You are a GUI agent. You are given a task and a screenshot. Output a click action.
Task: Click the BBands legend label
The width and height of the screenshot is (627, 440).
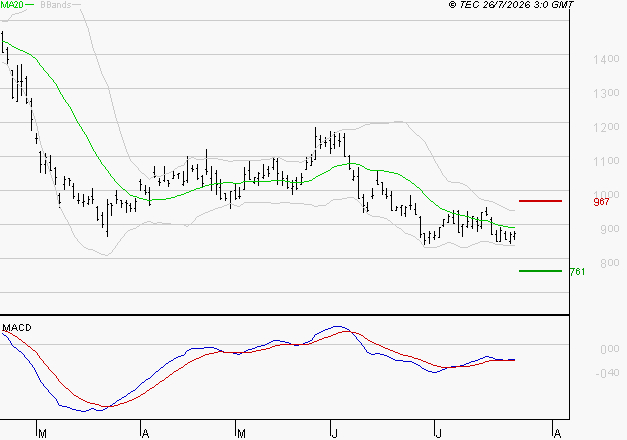coord(56,5)
